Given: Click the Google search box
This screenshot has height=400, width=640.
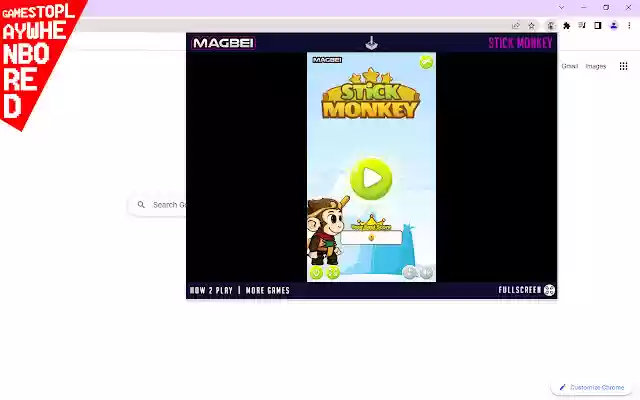Looking at the screenshot, I should [157, 205].
